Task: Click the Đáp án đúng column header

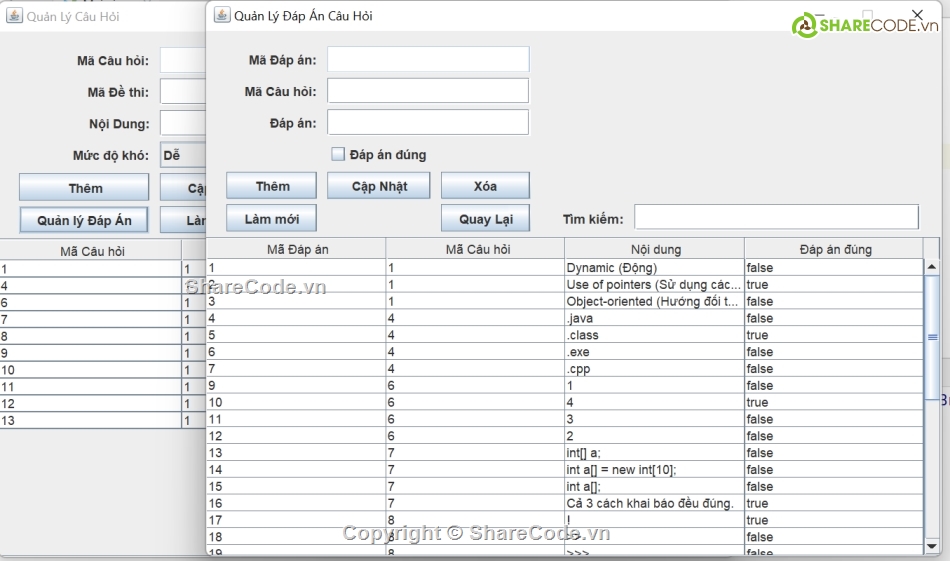Action: pyautogui.click(x=834, y=249)
